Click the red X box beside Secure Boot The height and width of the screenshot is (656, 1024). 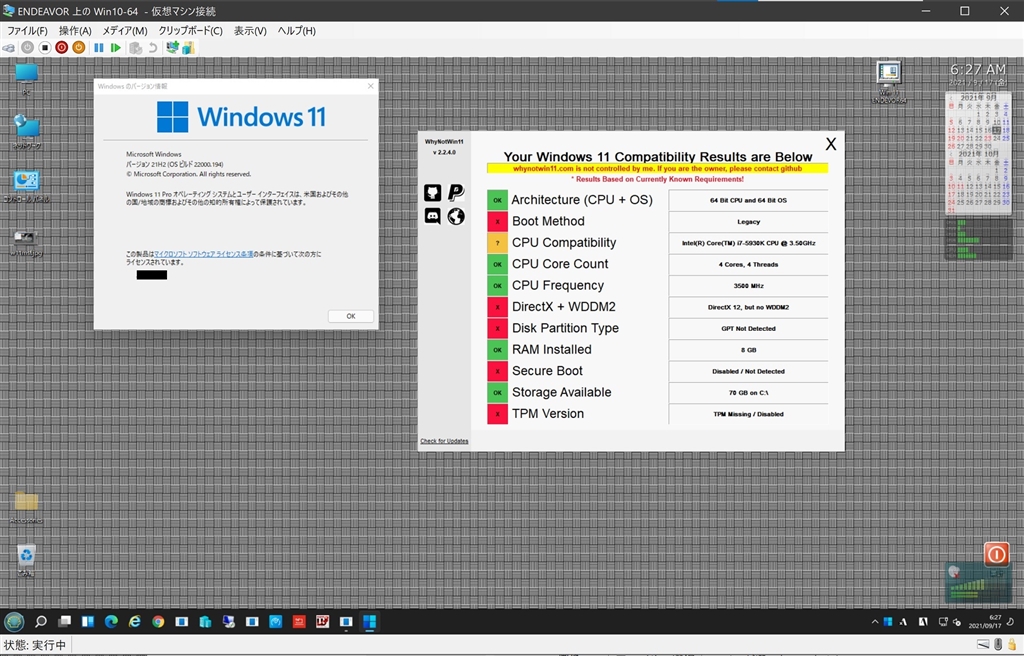click(498, 371)
